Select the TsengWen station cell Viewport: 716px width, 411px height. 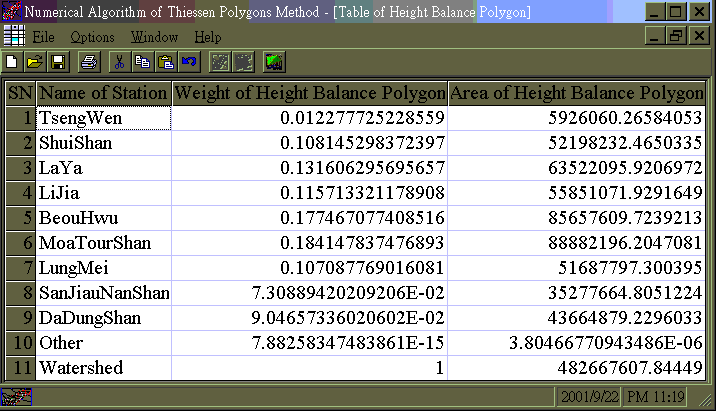[104, 118]
